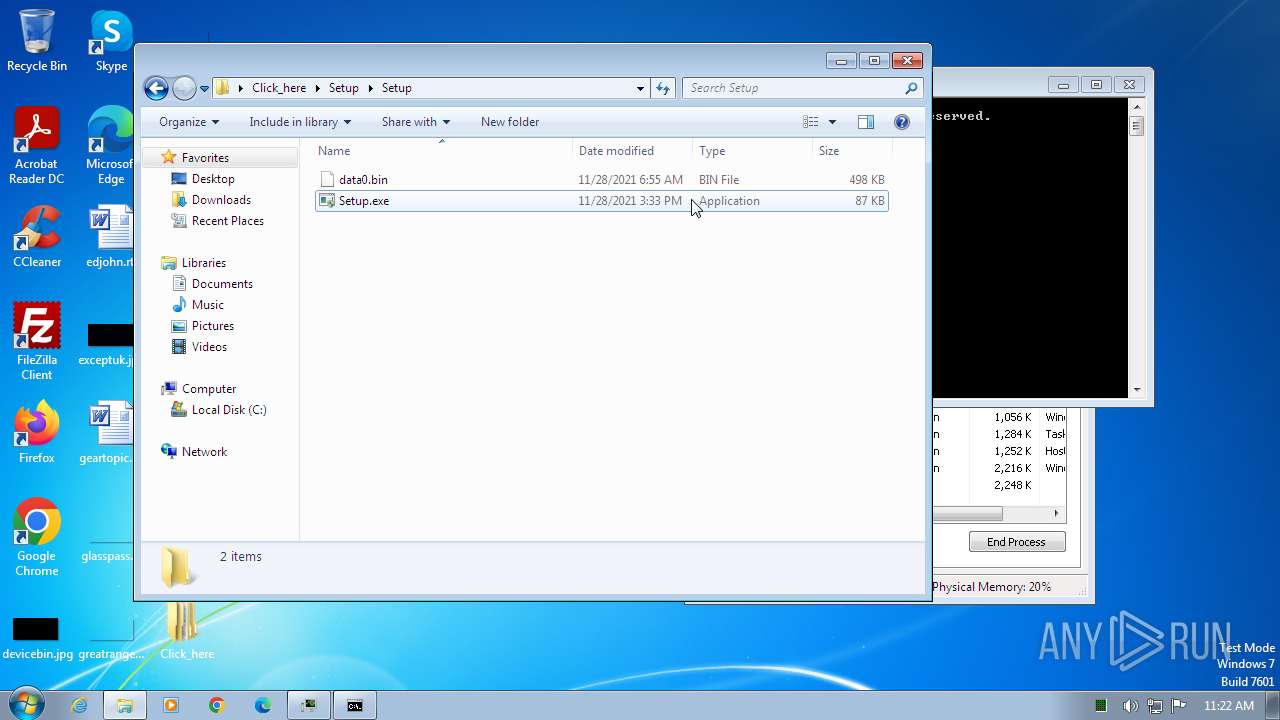Screen dimensions: 1280x720
Task: Sort by Name column
Action: pyautogui.click(x=443, y=151)
